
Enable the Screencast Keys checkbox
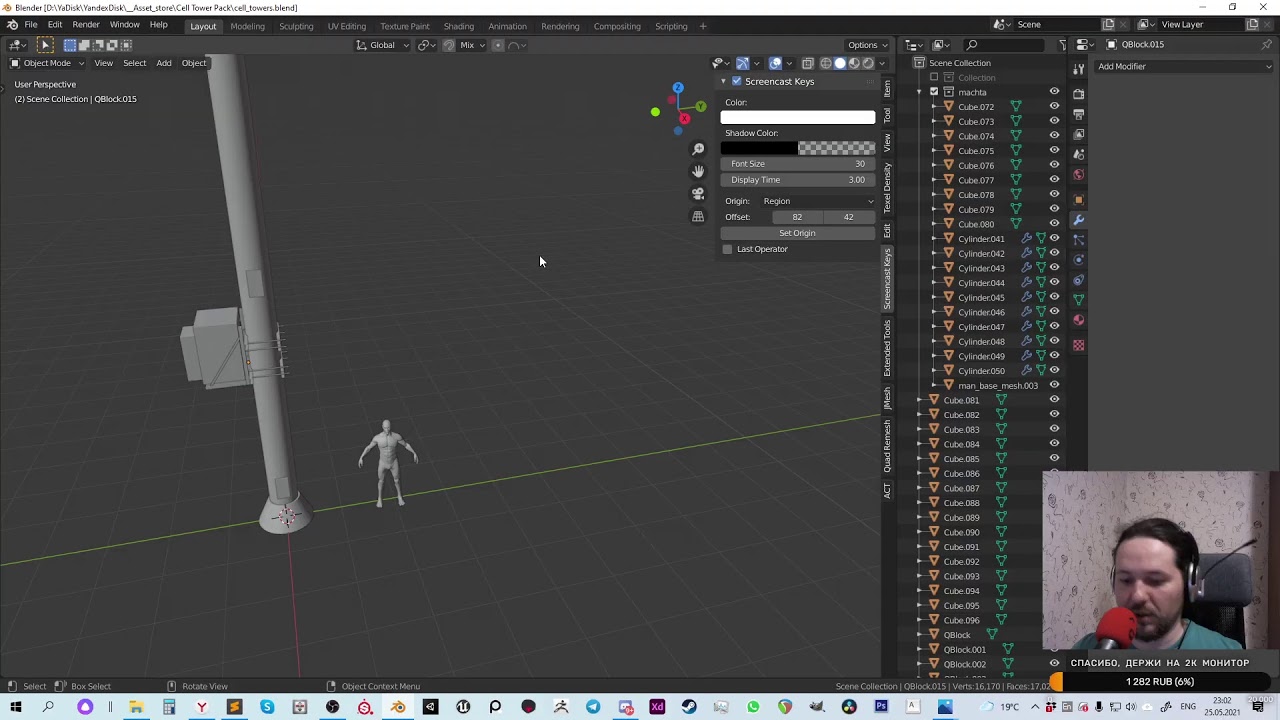point(737,81)
